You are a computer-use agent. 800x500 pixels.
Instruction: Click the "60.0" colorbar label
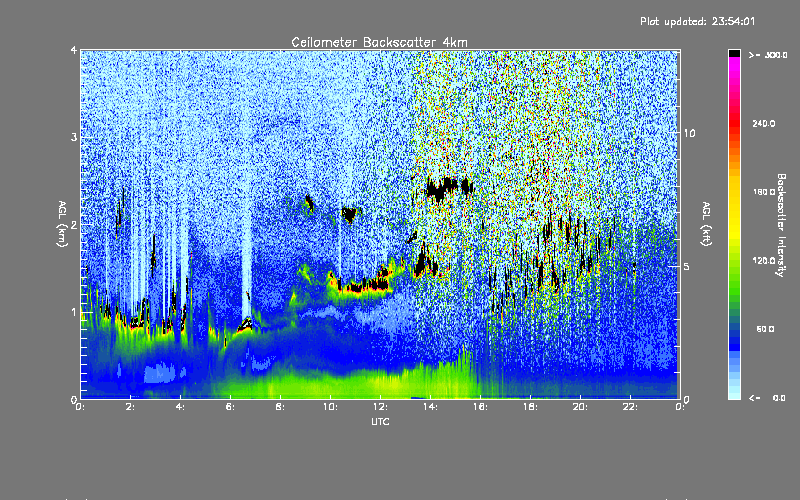[765, 329]
